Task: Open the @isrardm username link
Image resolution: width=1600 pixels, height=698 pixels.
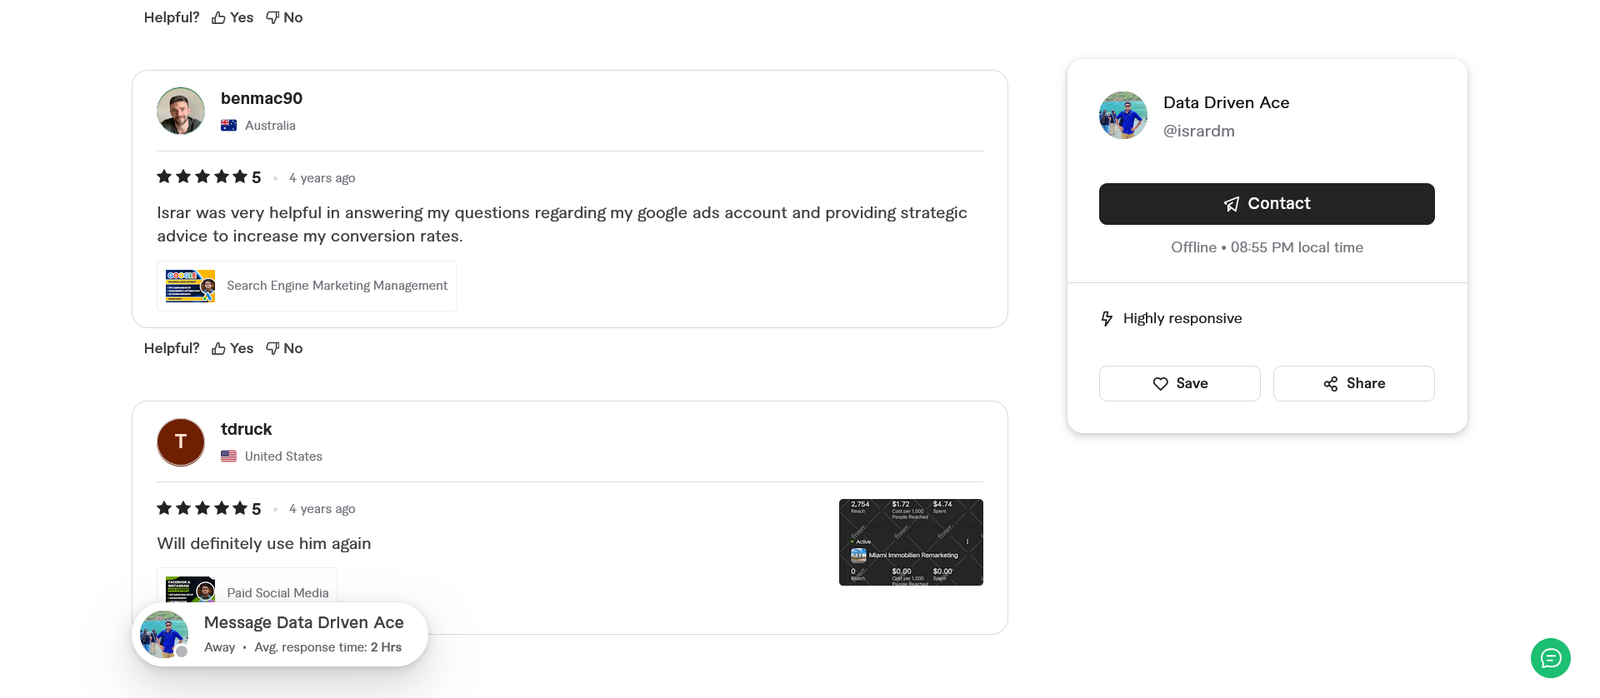Action: click(1198, 130)
